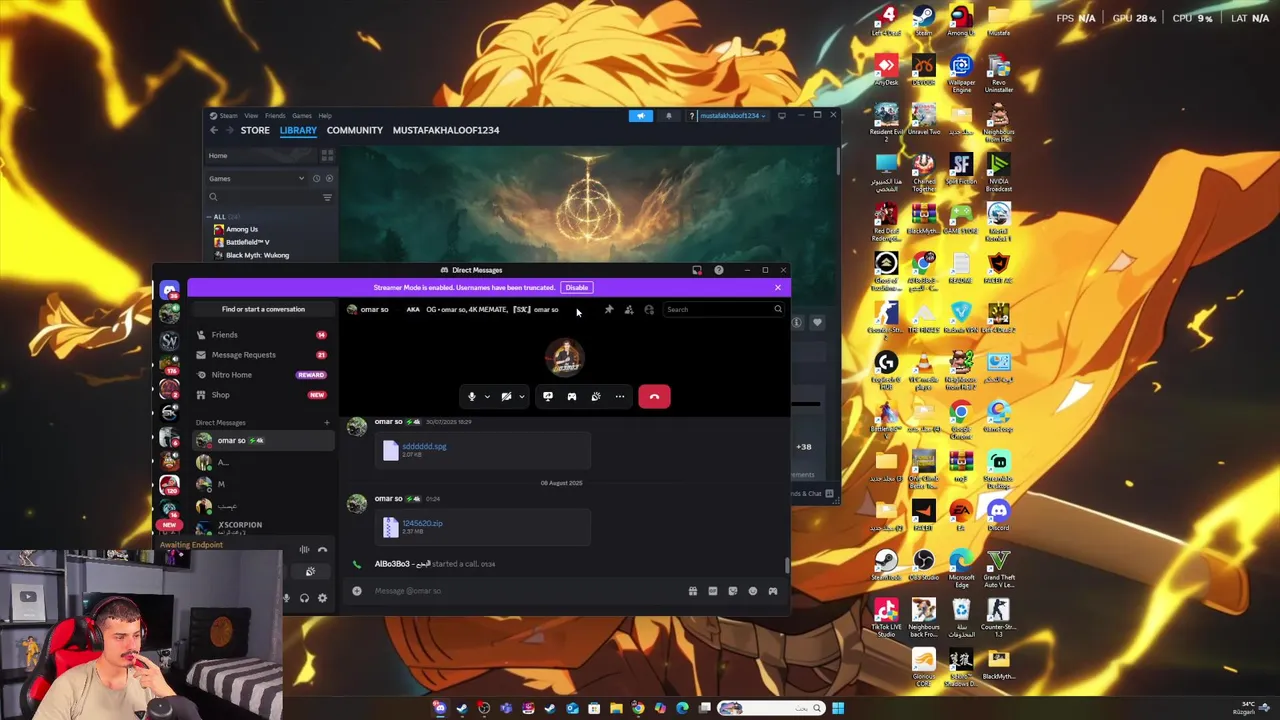This screenshot has height=720, width=1280.
Task: Open pinned messages in Discord
Action: 608,310
